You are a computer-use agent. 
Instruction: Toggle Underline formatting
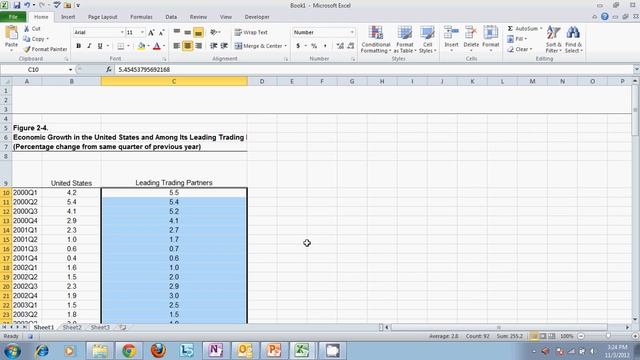[x=100, y=46]
